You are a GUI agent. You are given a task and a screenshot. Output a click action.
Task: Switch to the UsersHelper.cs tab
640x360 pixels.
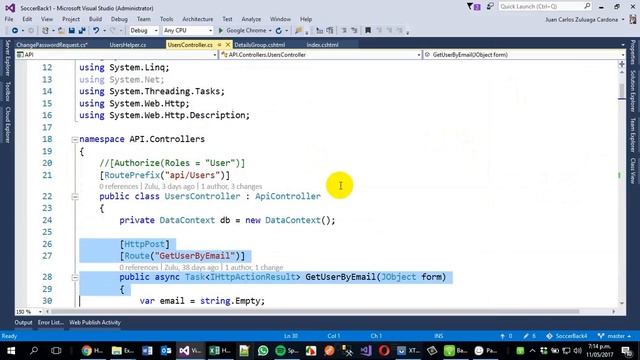(x=128, y=45)
